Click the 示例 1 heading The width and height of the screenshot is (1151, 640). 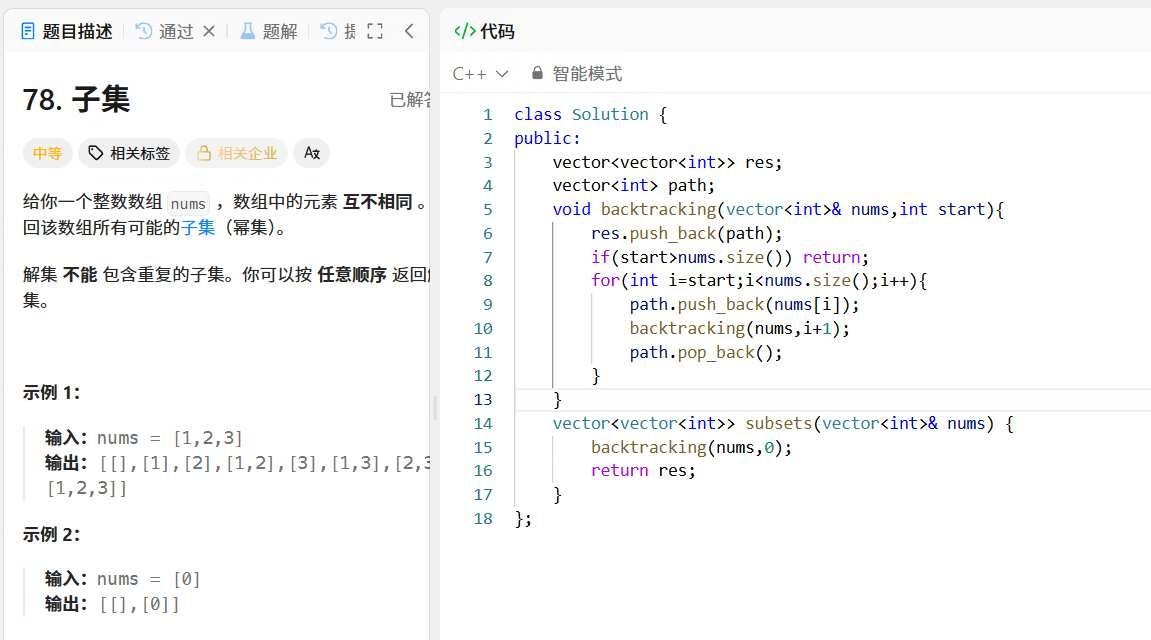pos(51,393)
